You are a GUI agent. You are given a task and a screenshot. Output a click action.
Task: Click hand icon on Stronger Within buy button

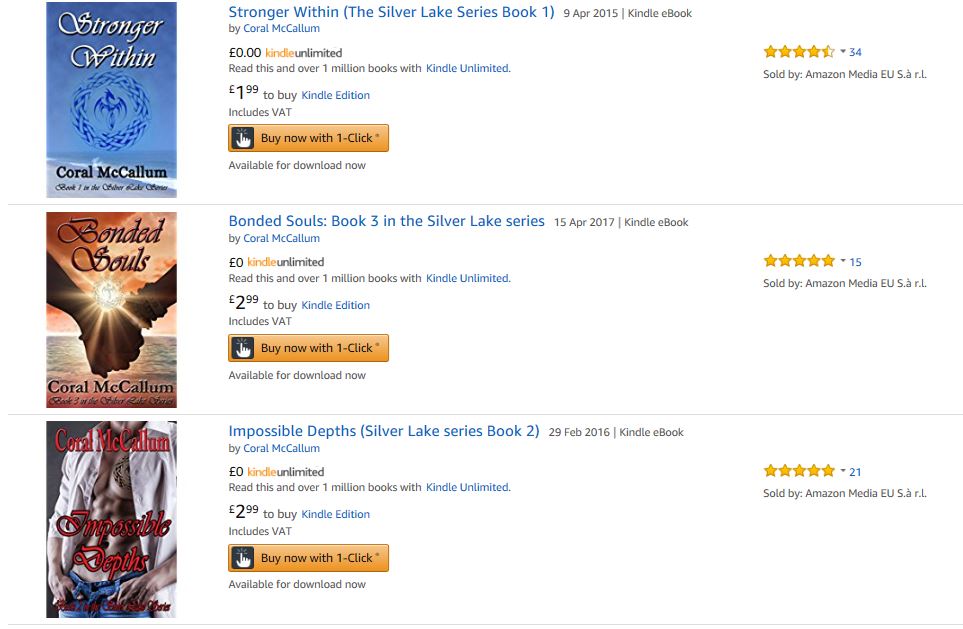coord(242,138)
